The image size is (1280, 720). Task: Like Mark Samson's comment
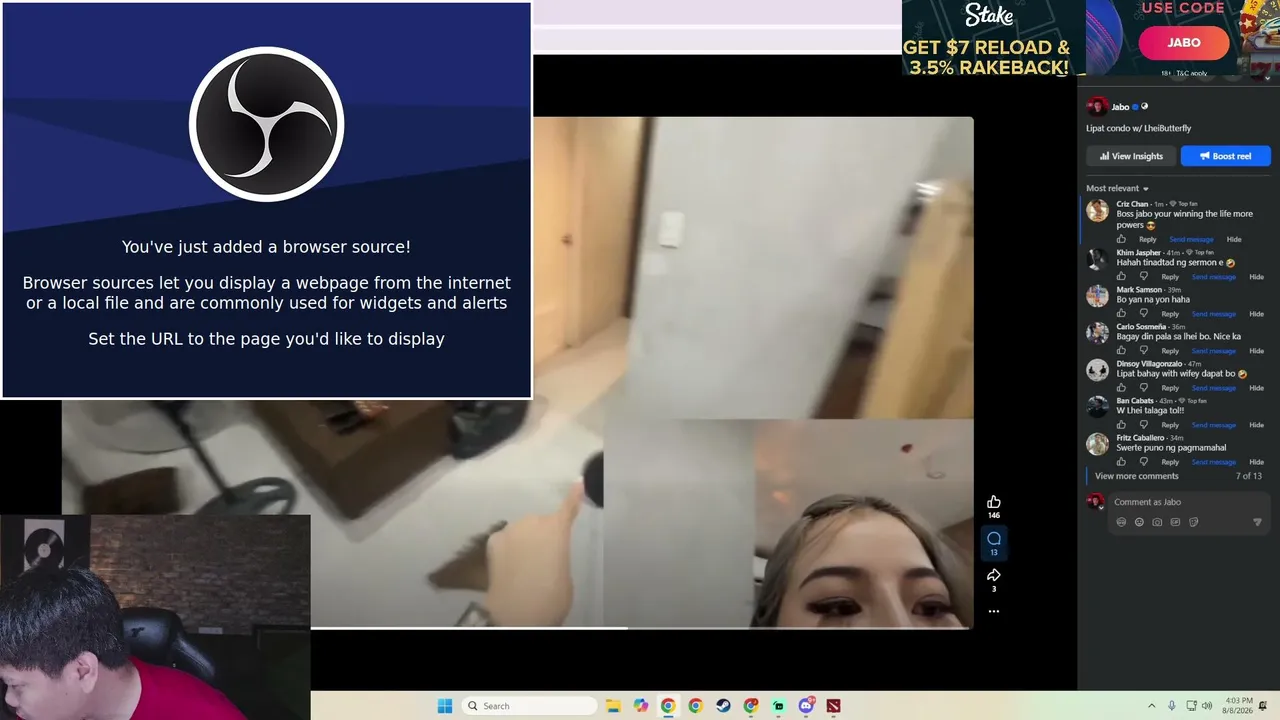coord(1121,313)
